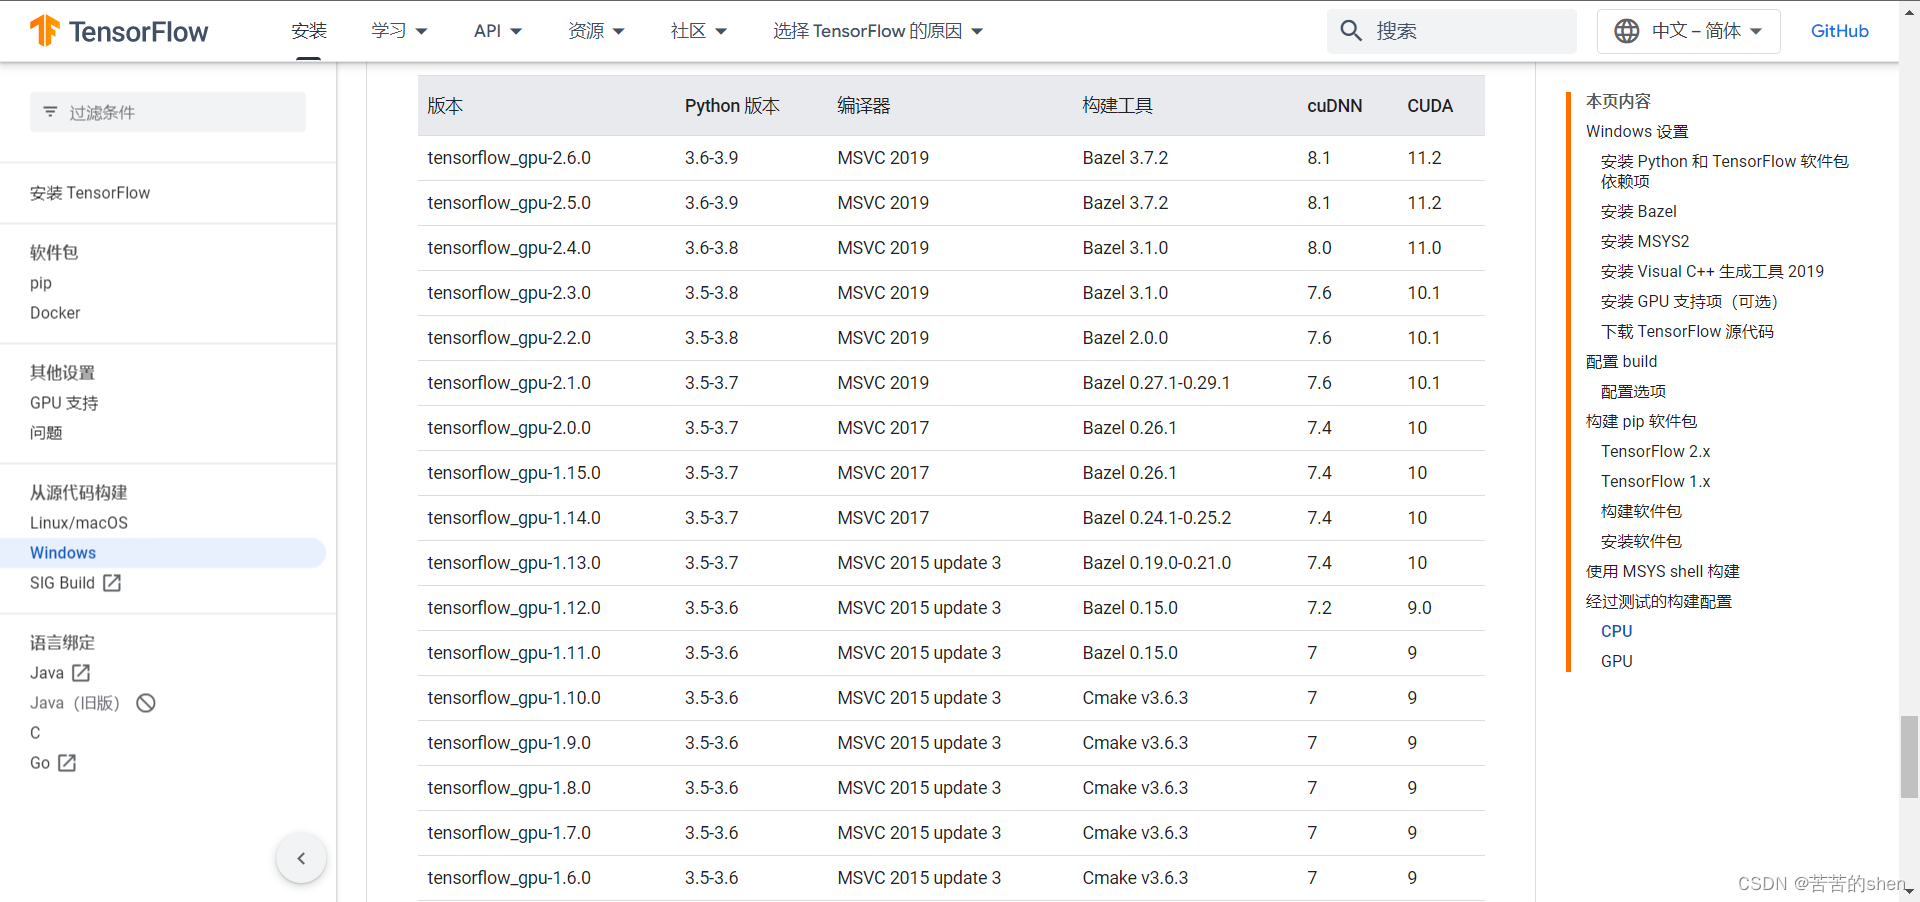Click the deprecated icon beside Java (旧版)
The image size is (1920, 902).
pyautogui.click(x=146, y=703)
